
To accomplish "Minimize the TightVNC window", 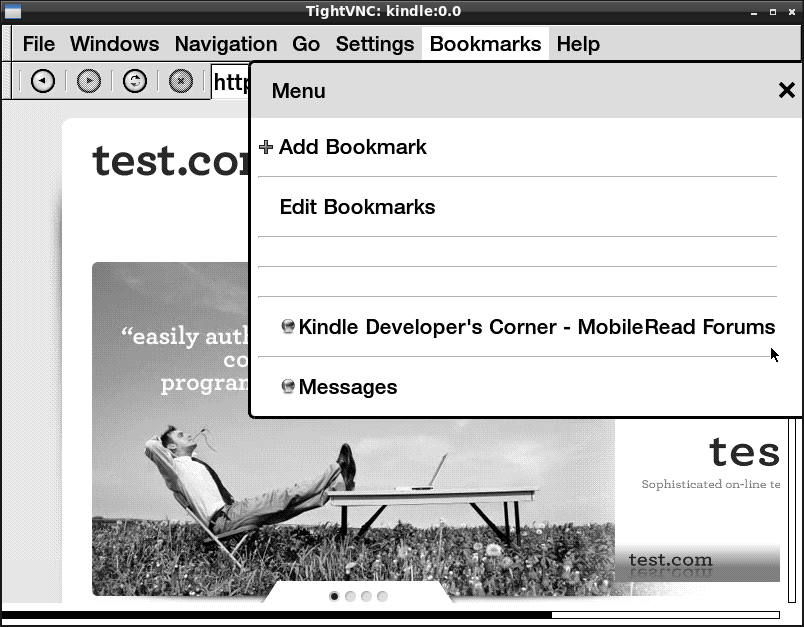I will pos(754,12).
